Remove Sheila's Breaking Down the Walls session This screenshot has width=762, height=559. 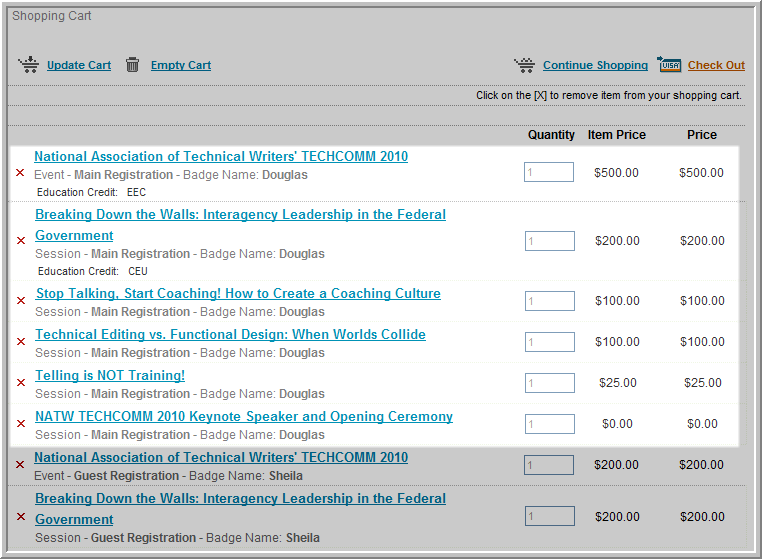pyautogui.click(x=21, y=516)
